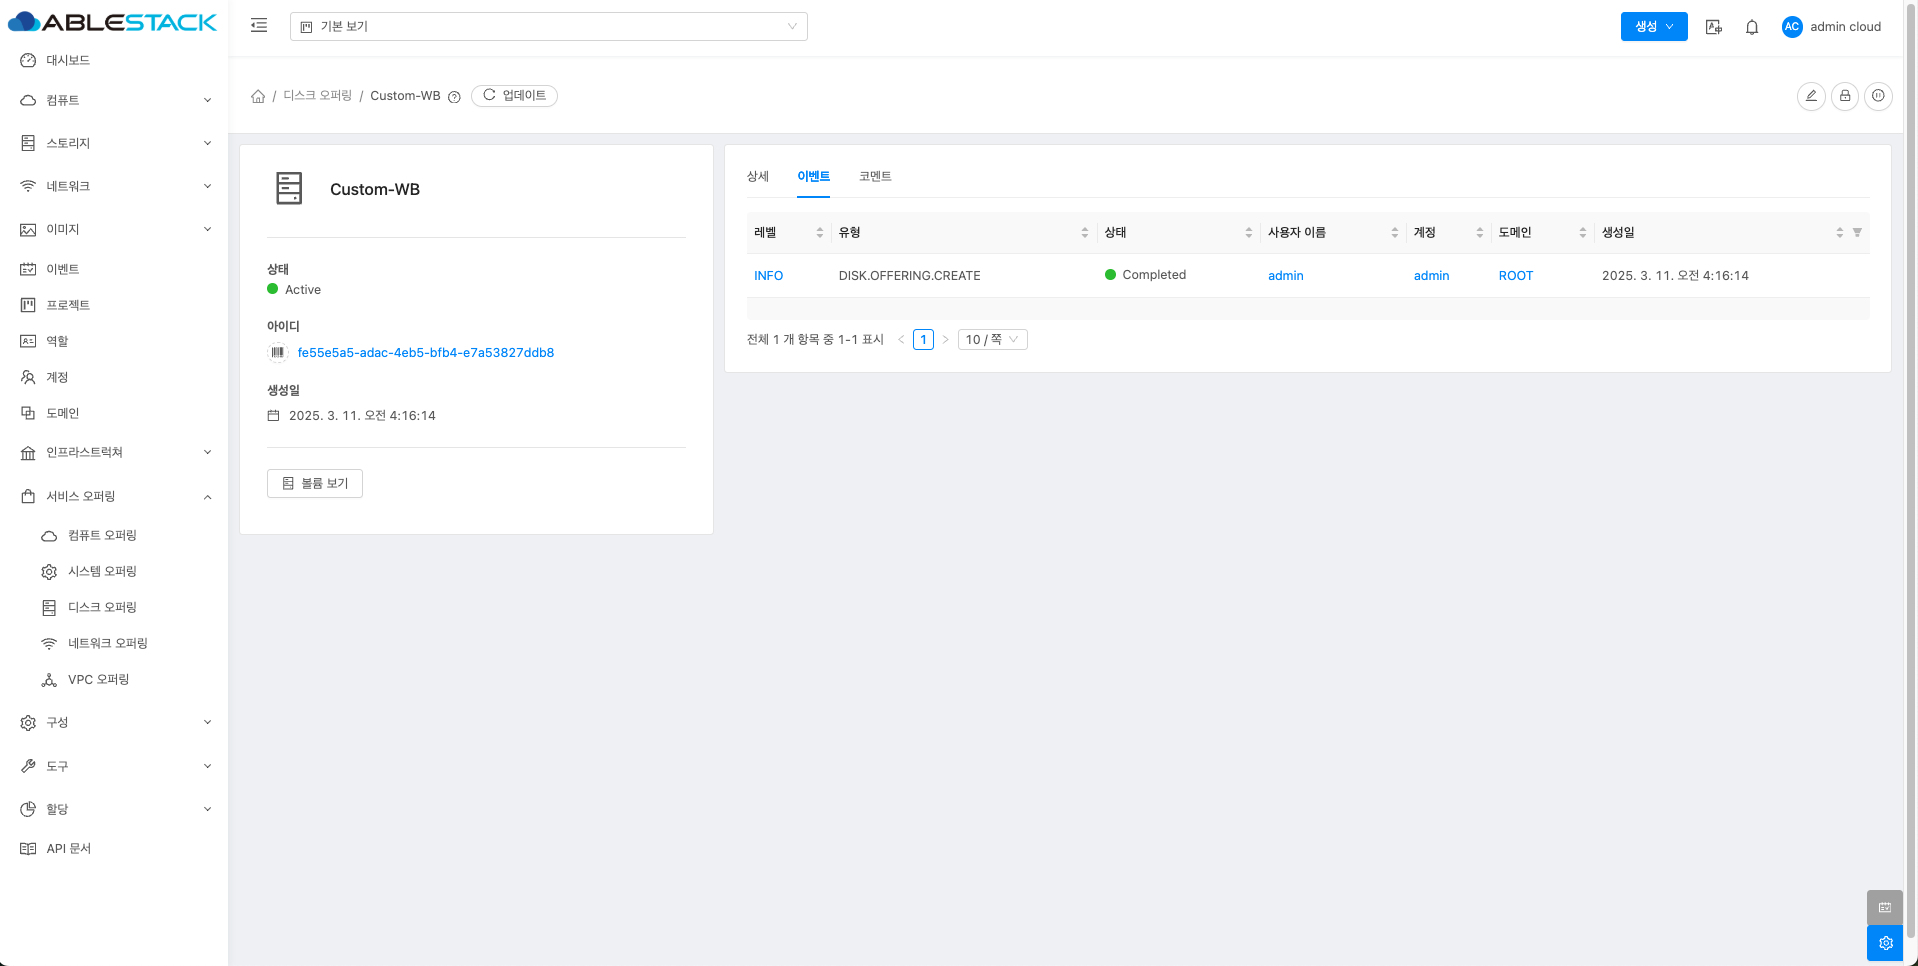Click the filter icon in table header
Image resolution: width=1918 pixels, height=966 pixels.
pos(1857,233)
